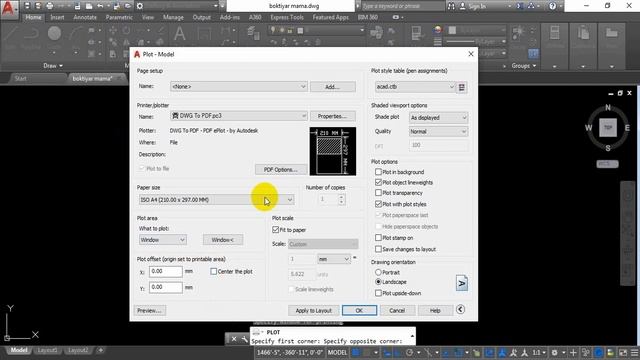Enable Plot in background checkbox

point(378,172)
